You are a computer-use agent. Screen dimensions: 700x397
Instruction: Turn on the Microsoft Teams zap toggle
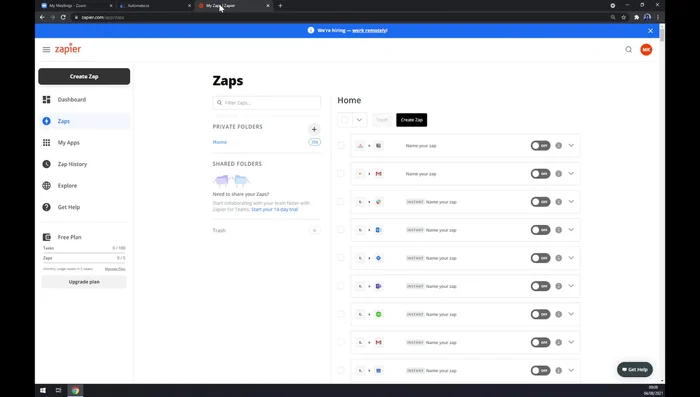(540, 286)
